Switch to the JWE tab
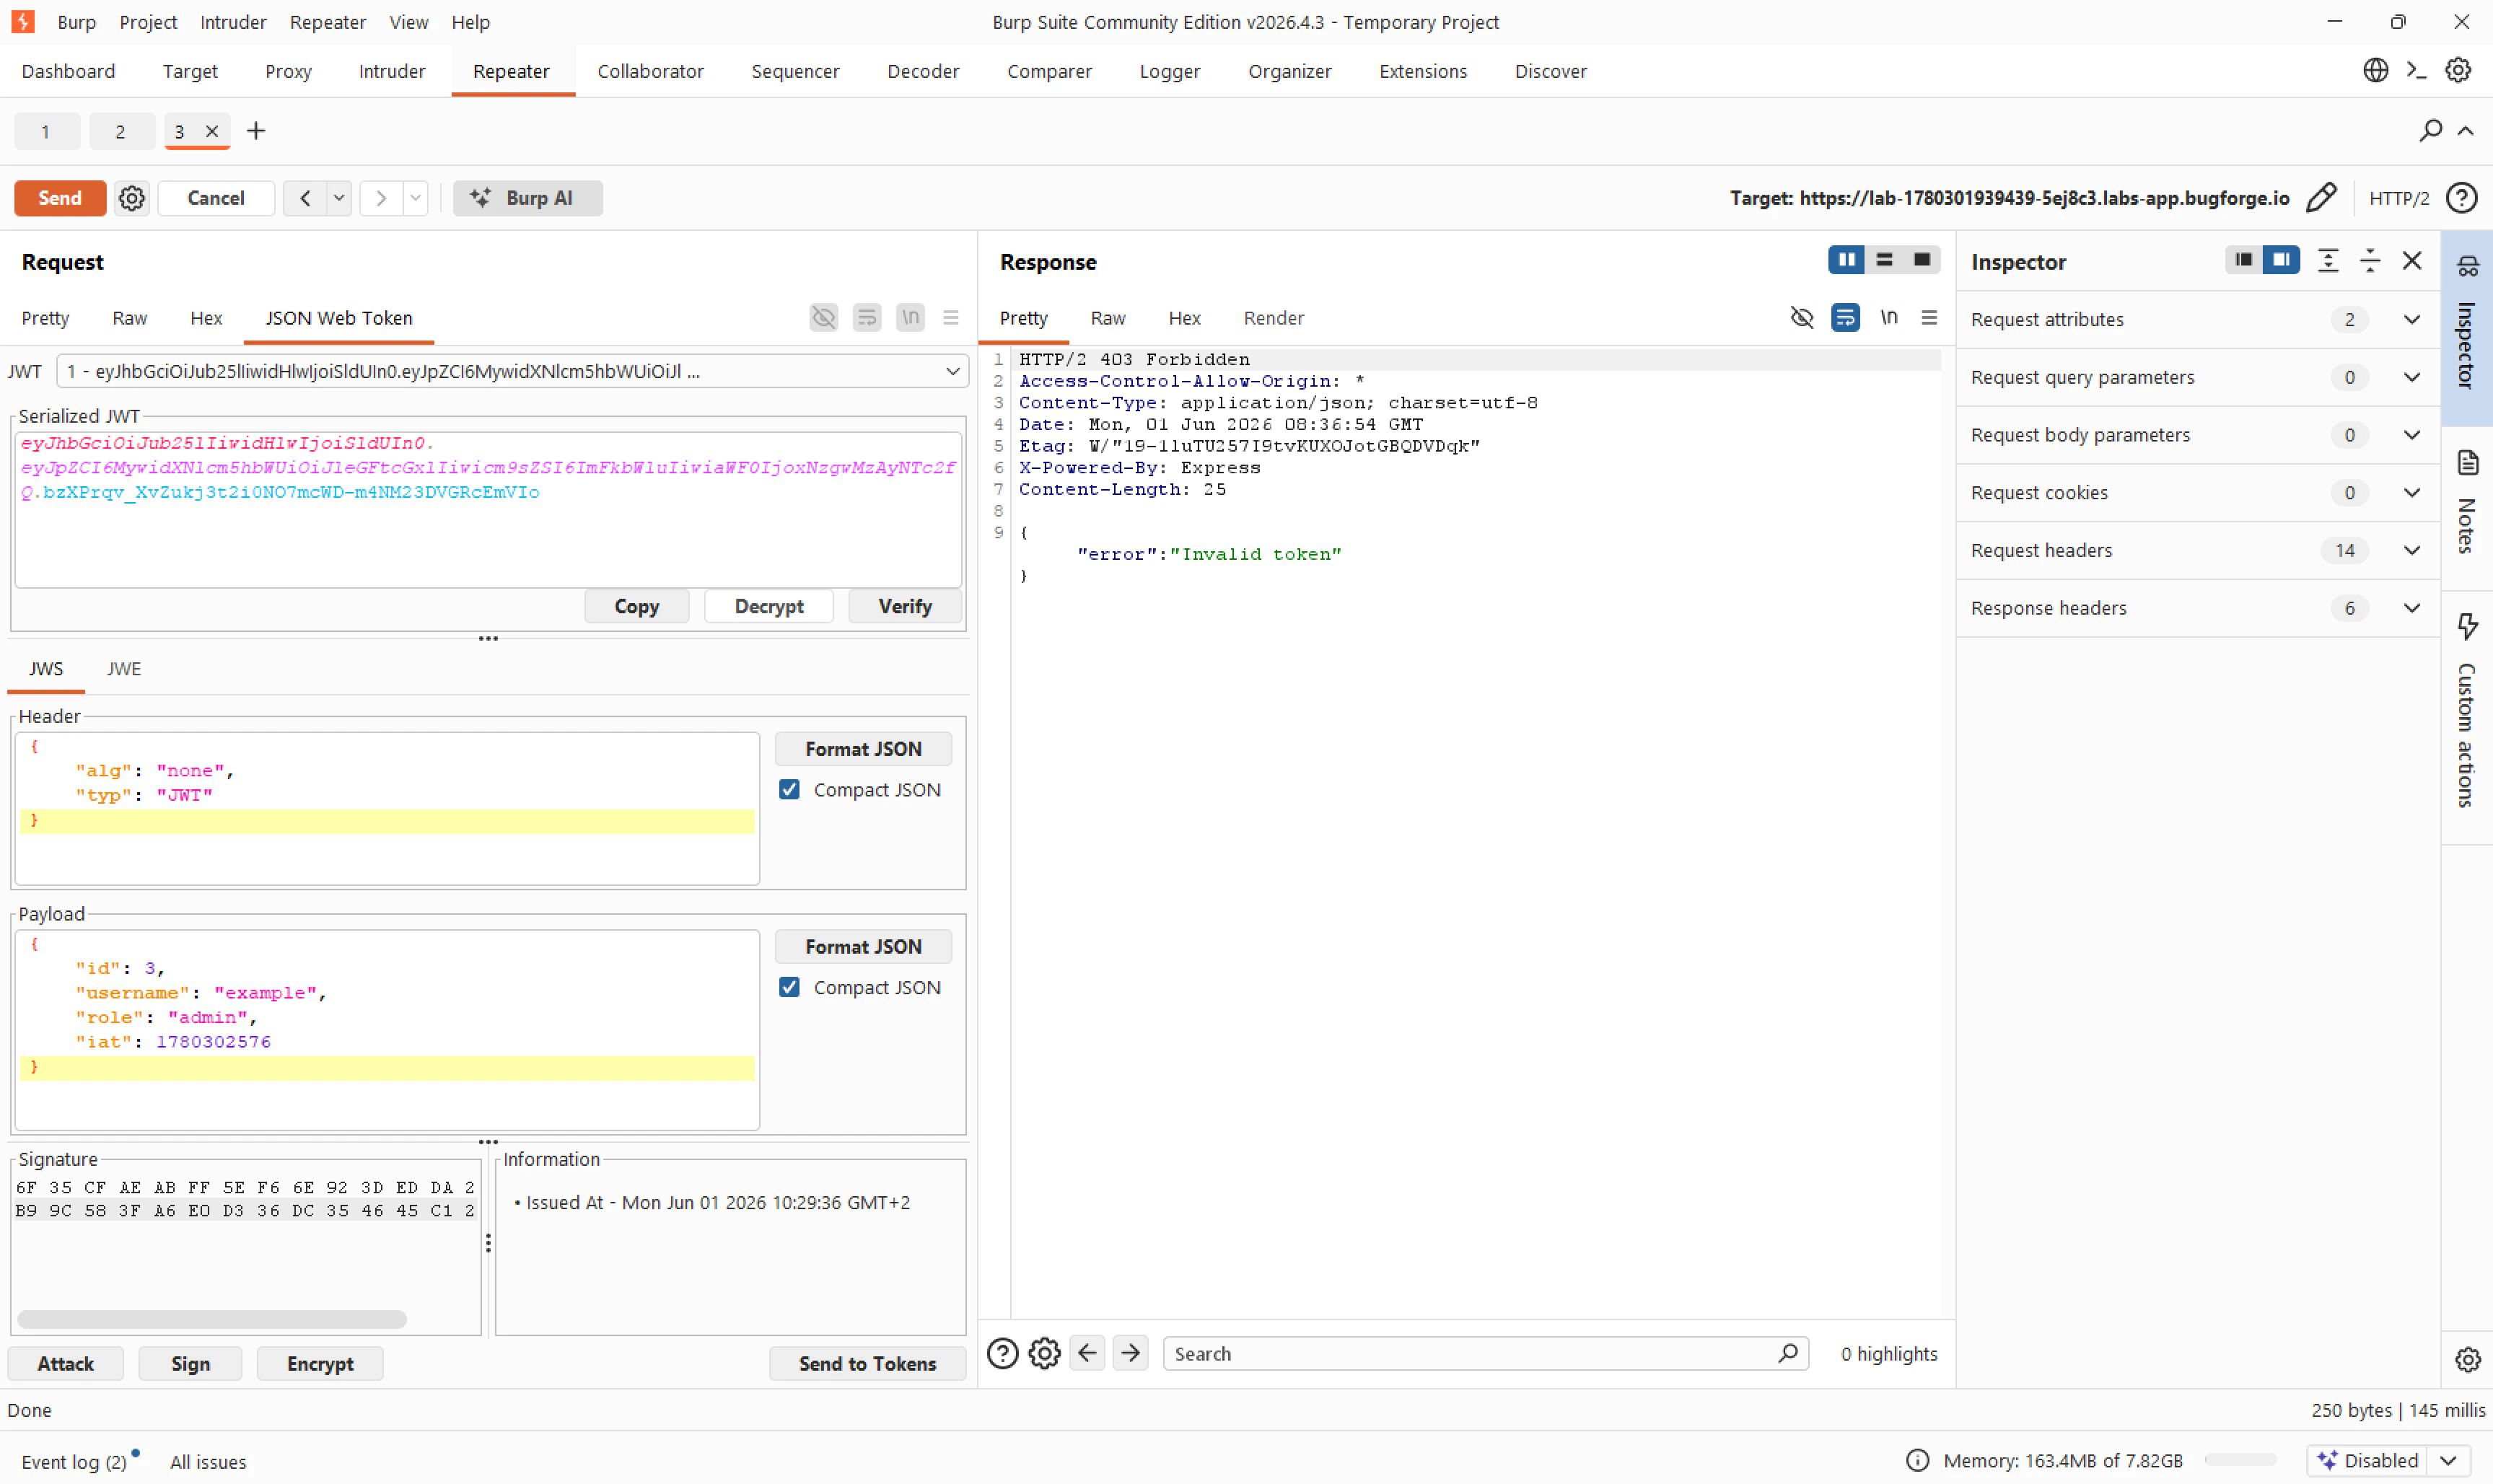This screenshot has height=1484, width=2493. click(124, 669)
